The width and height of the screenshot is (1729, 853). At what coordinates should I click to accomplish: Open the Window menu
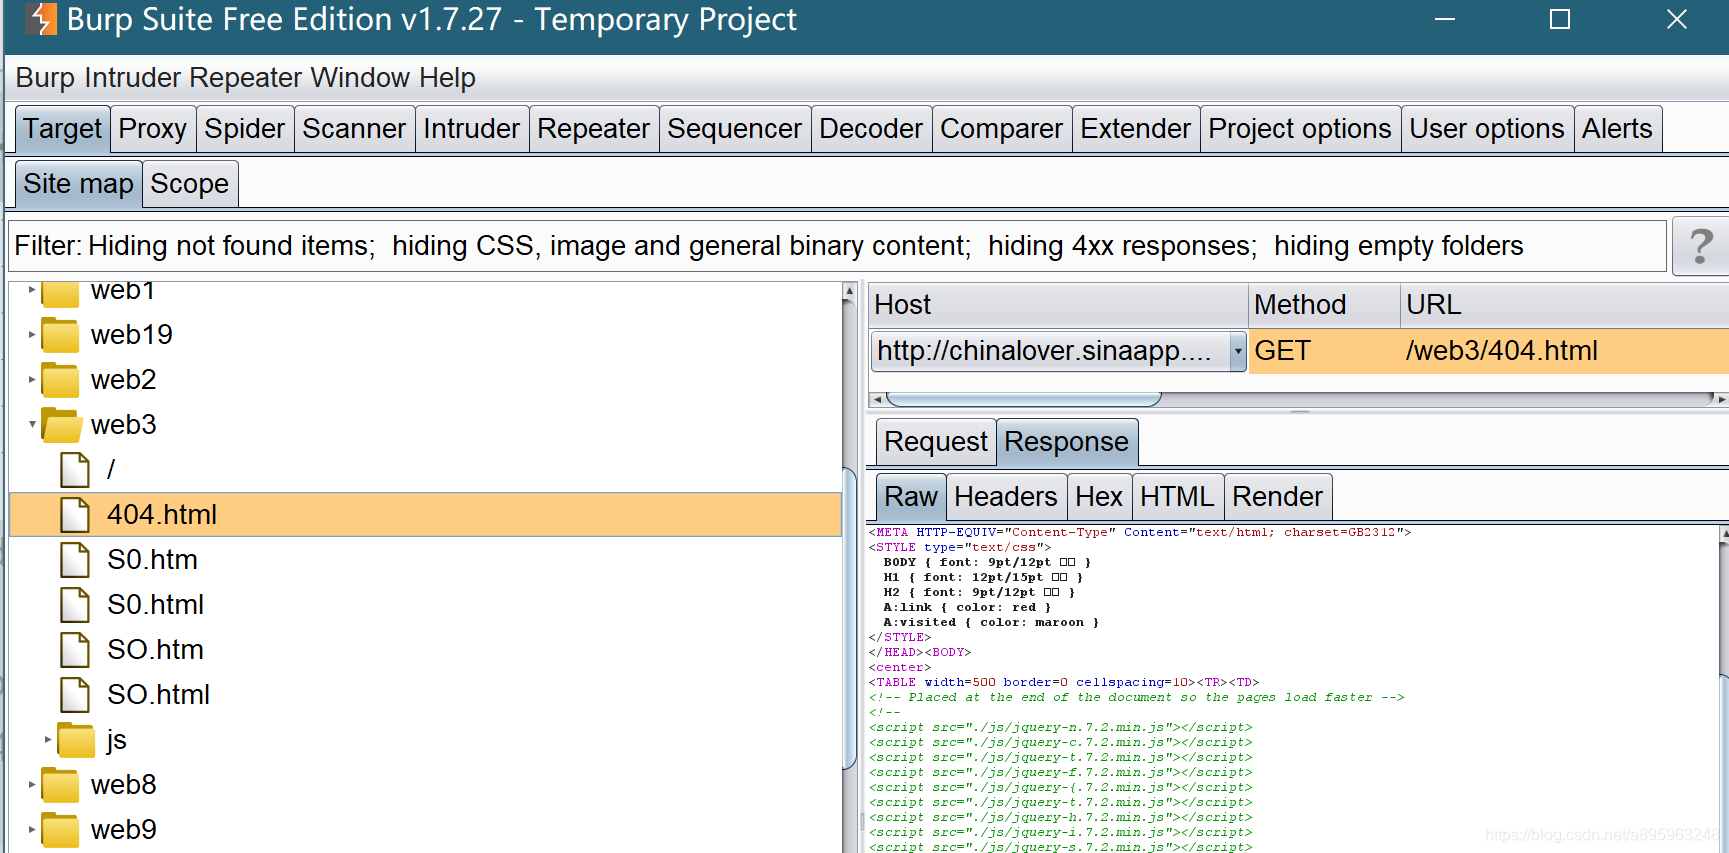click(x=360, y=78)
